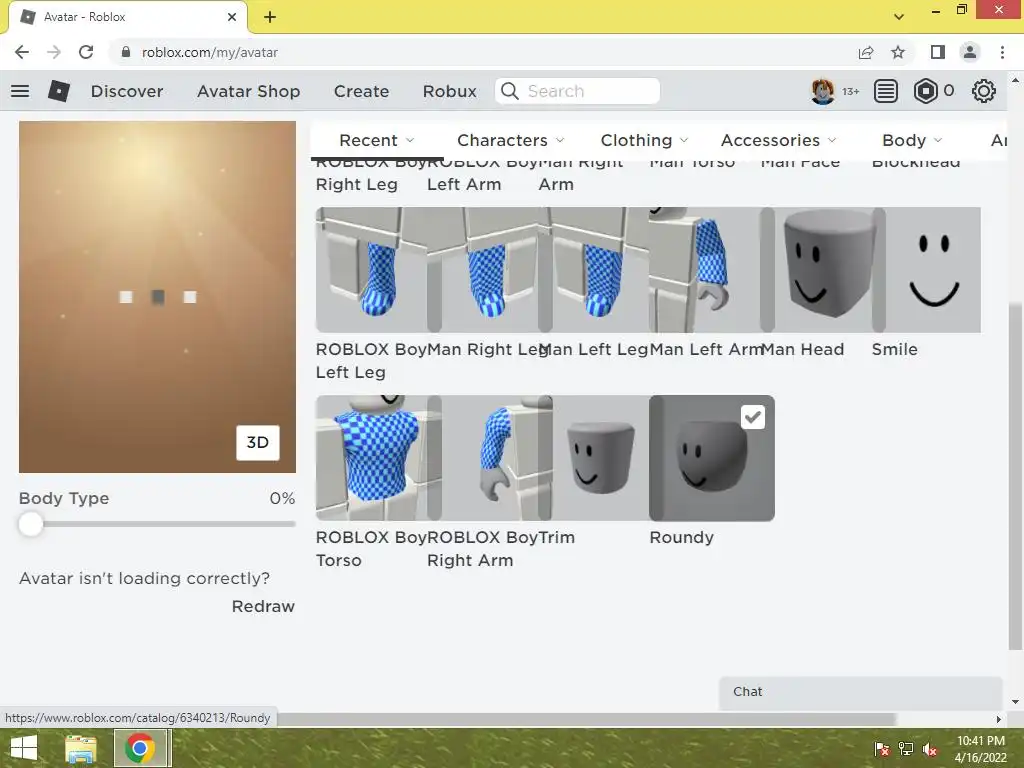Open File Explorer from the taskbar
Screen dimensions: 1024x768
point(80,748)
